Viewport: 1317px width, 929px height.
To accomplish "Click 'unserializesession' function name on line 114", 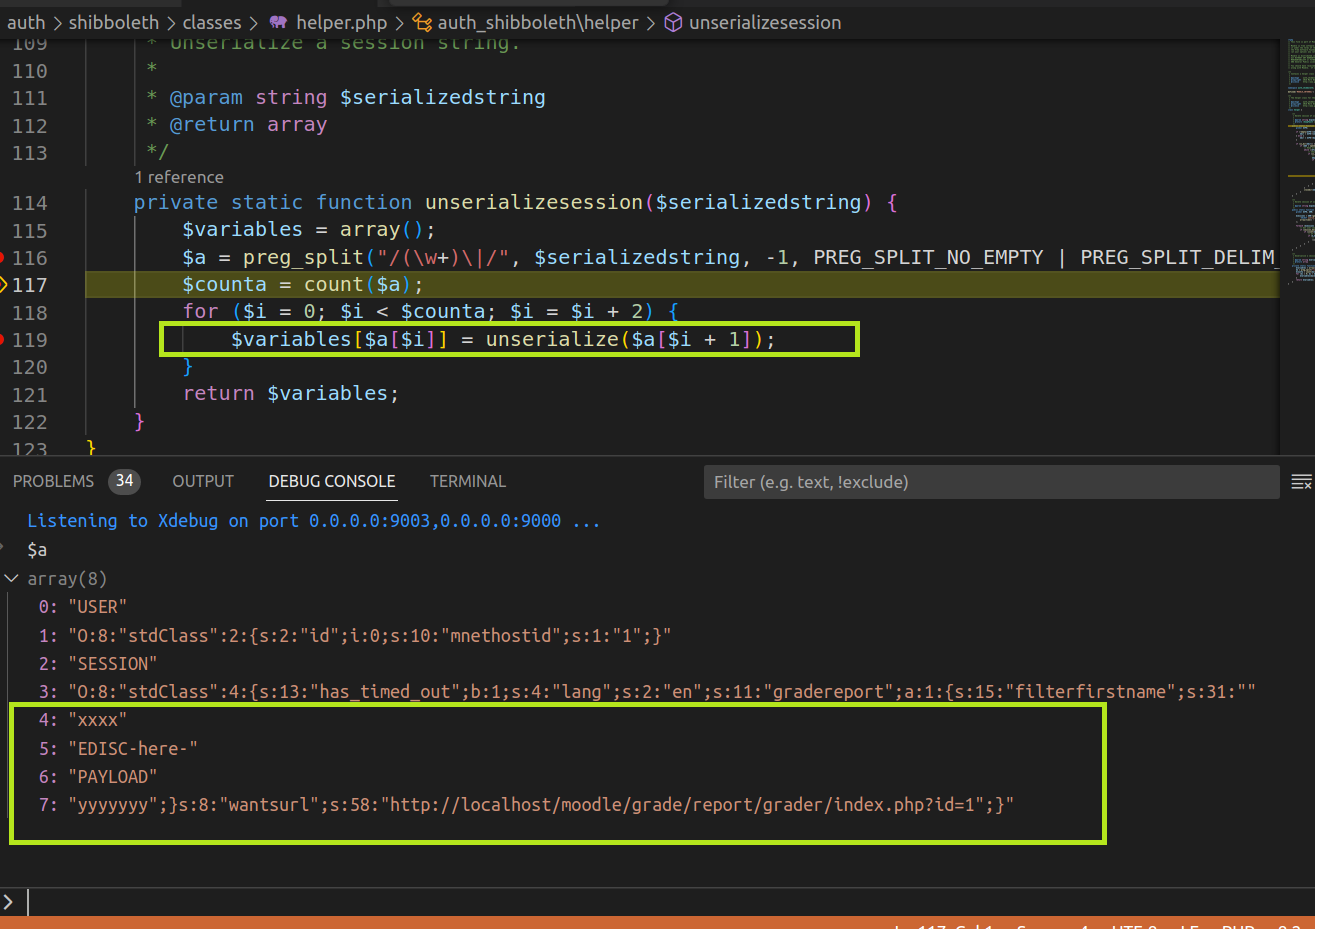I will [534, 203].
